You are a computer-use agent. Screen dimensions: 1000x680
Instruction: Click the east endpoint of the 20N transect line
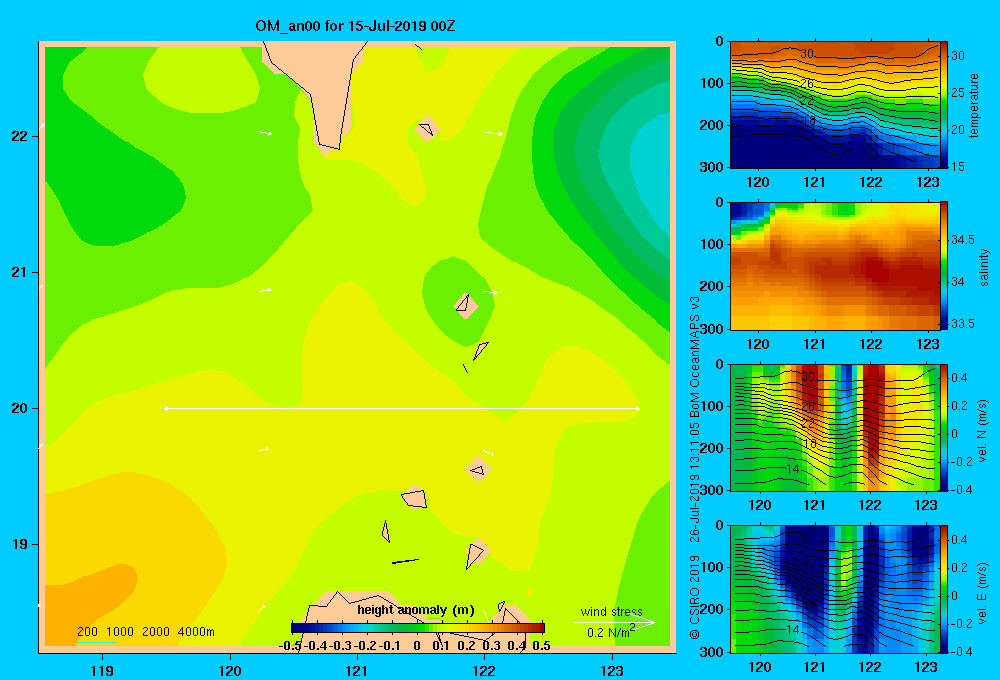tap(638, 408)
